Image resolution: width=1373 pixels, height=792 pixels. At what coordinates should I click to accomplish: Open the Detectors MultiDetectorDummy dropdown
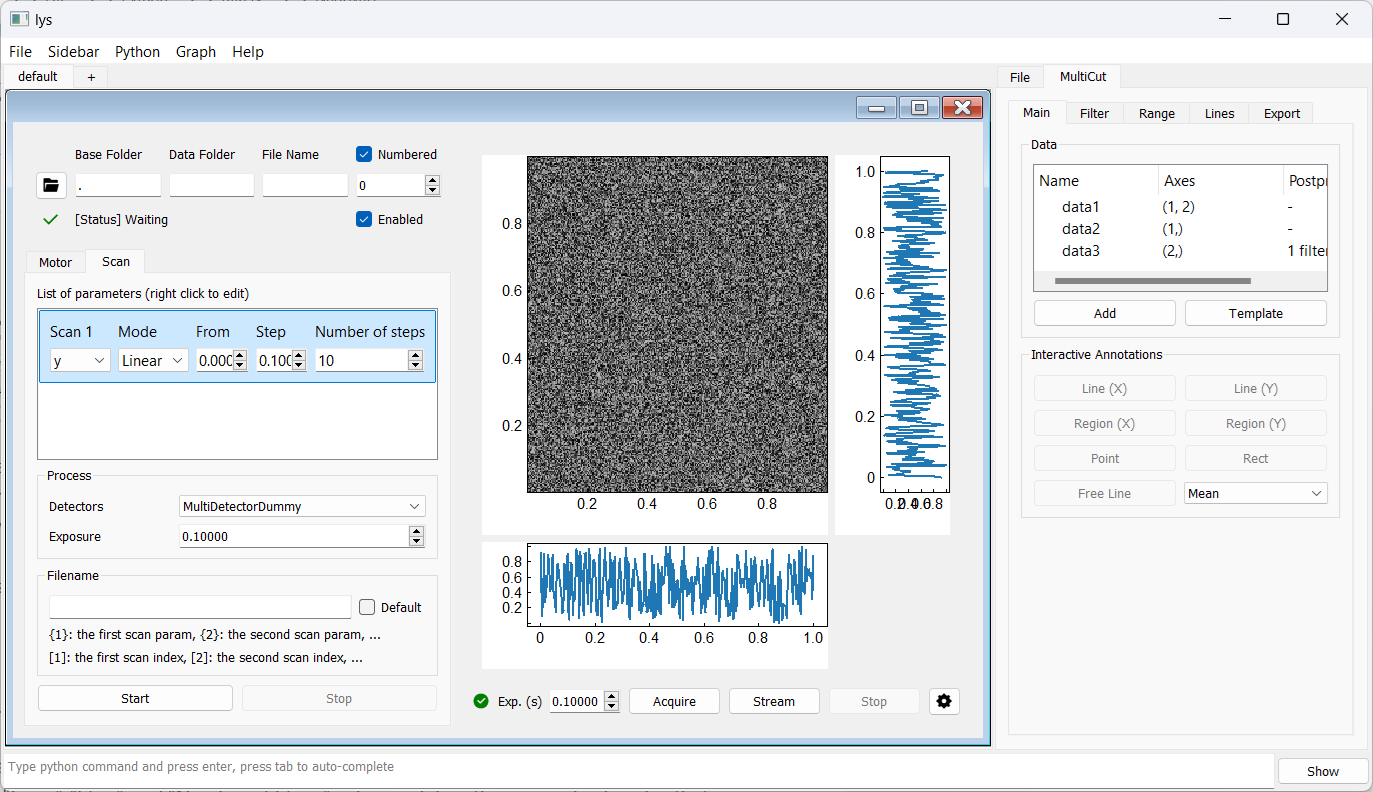click(302, 507)
